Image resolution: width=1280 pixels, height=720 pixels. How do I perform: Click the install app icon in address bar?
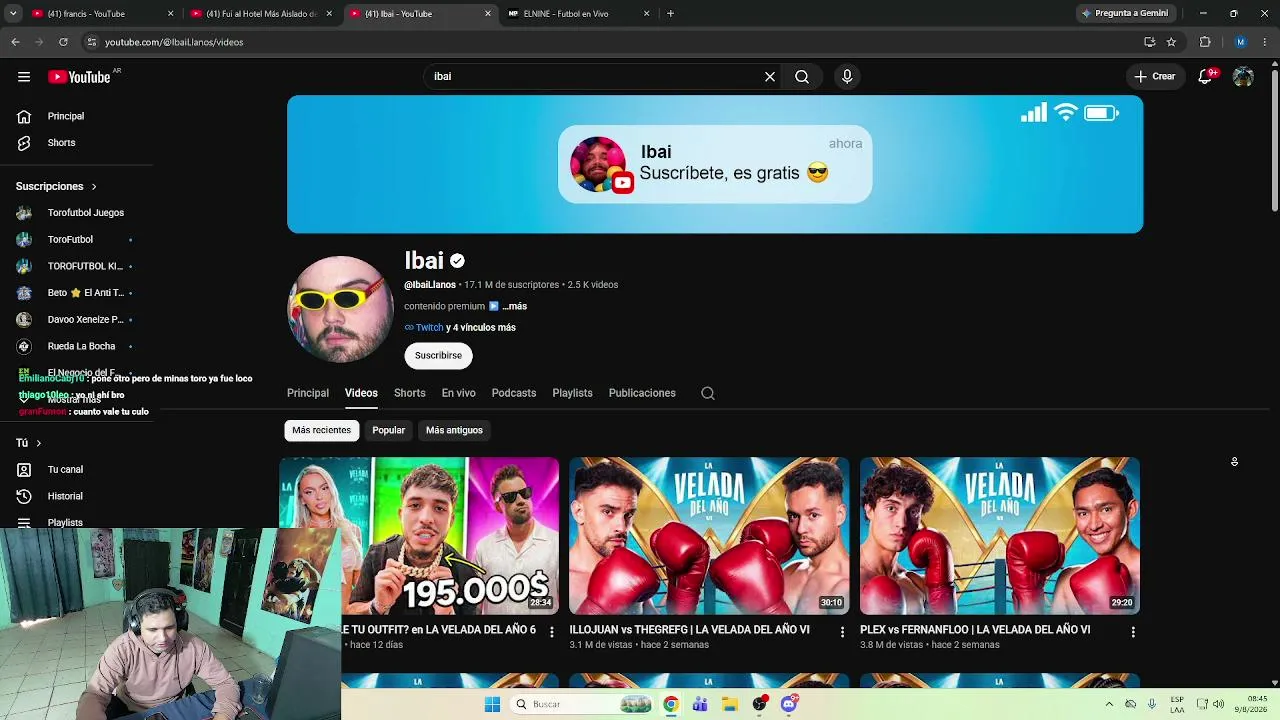click(x=1150, y=42)
